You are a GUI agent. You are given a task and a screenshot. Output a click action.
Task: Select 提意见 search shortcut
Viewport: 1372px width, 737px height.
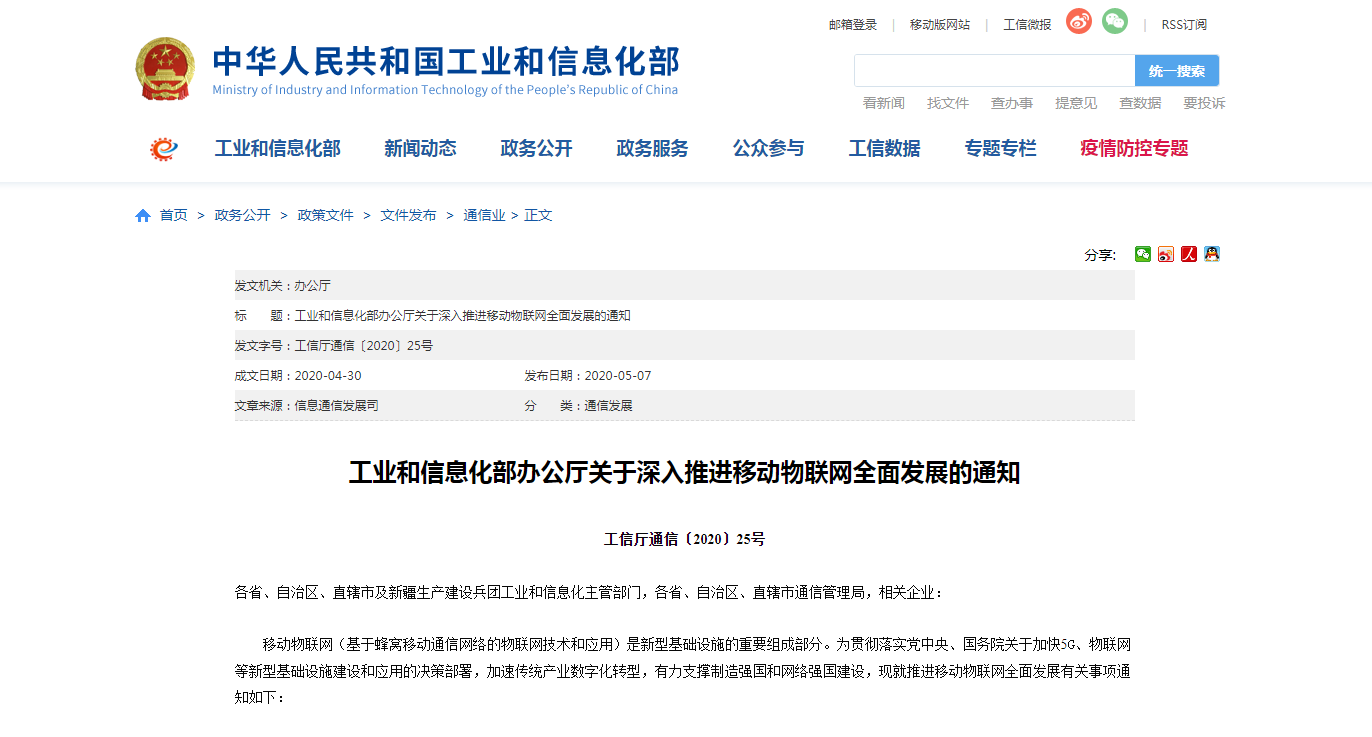pos(1076,103)
